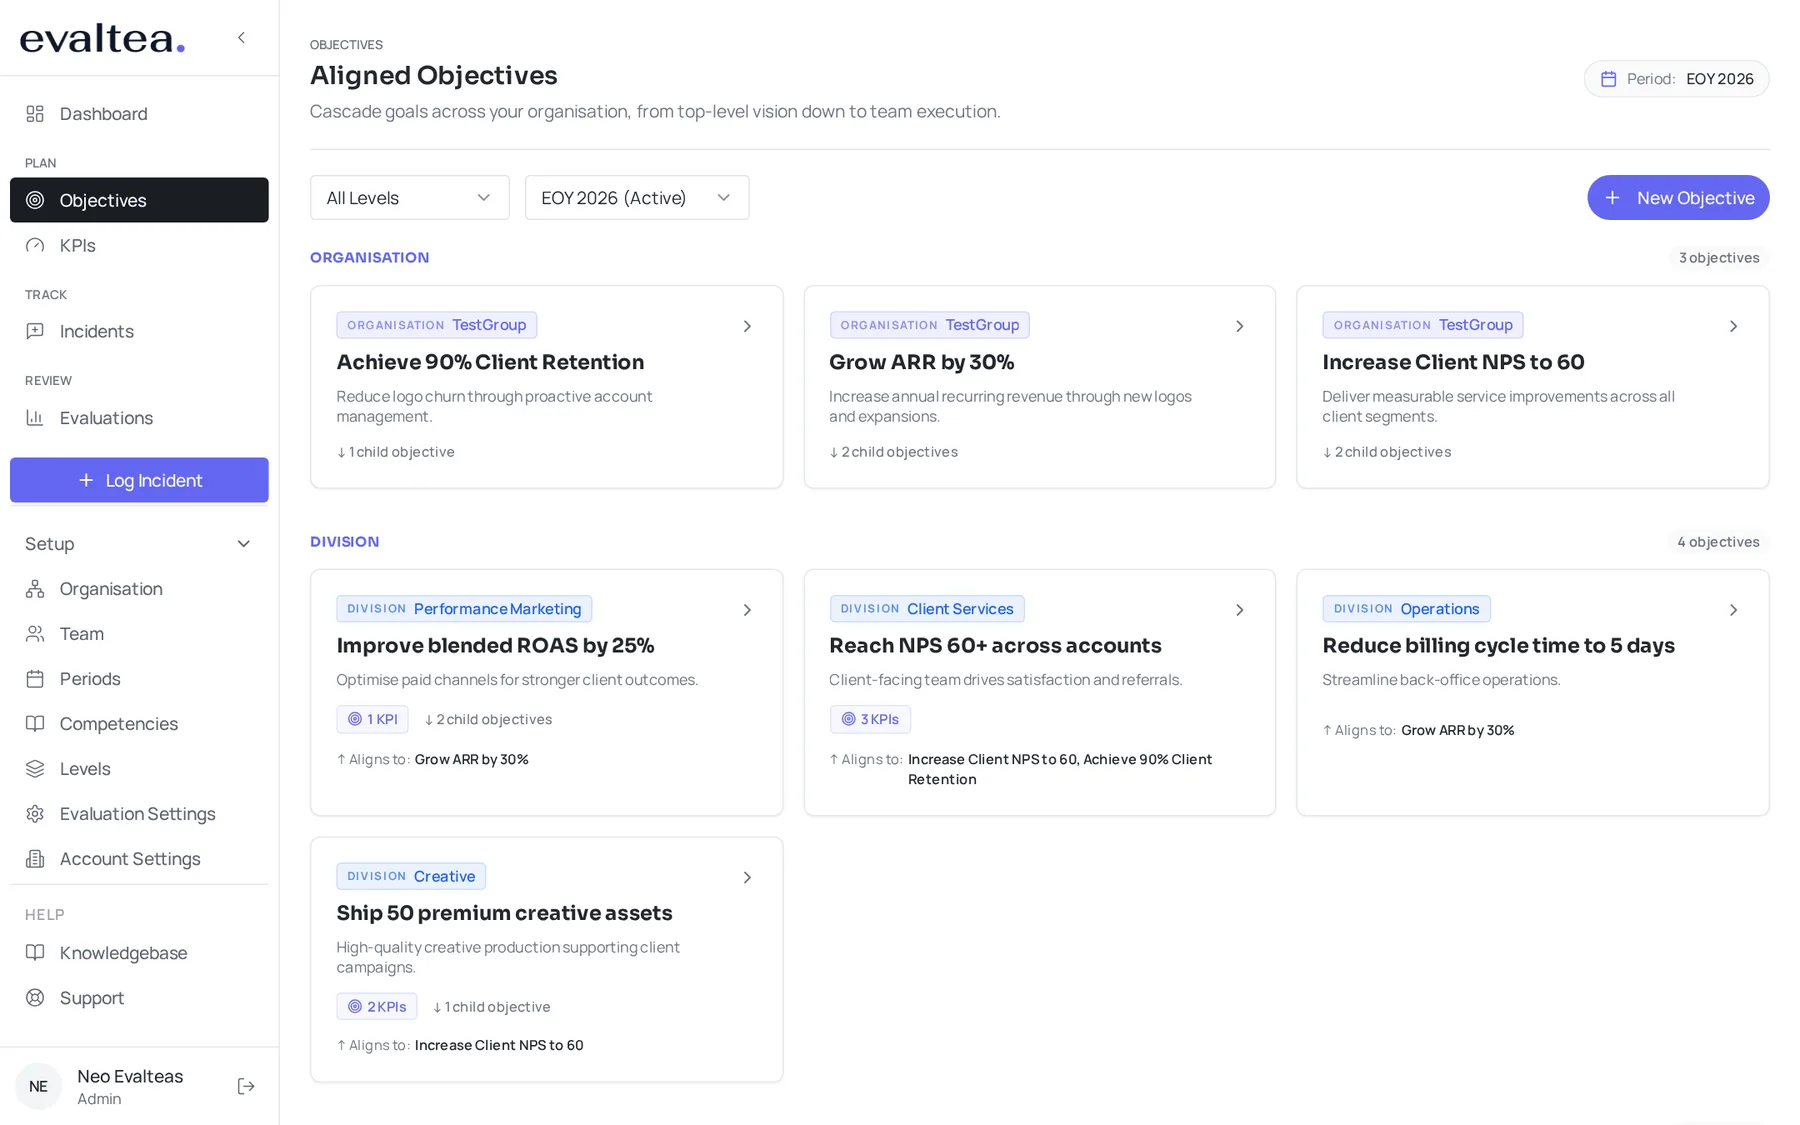The image size is (1800, 1125).
Task: Click the Levels layers icon
Action: coord(35,769)
